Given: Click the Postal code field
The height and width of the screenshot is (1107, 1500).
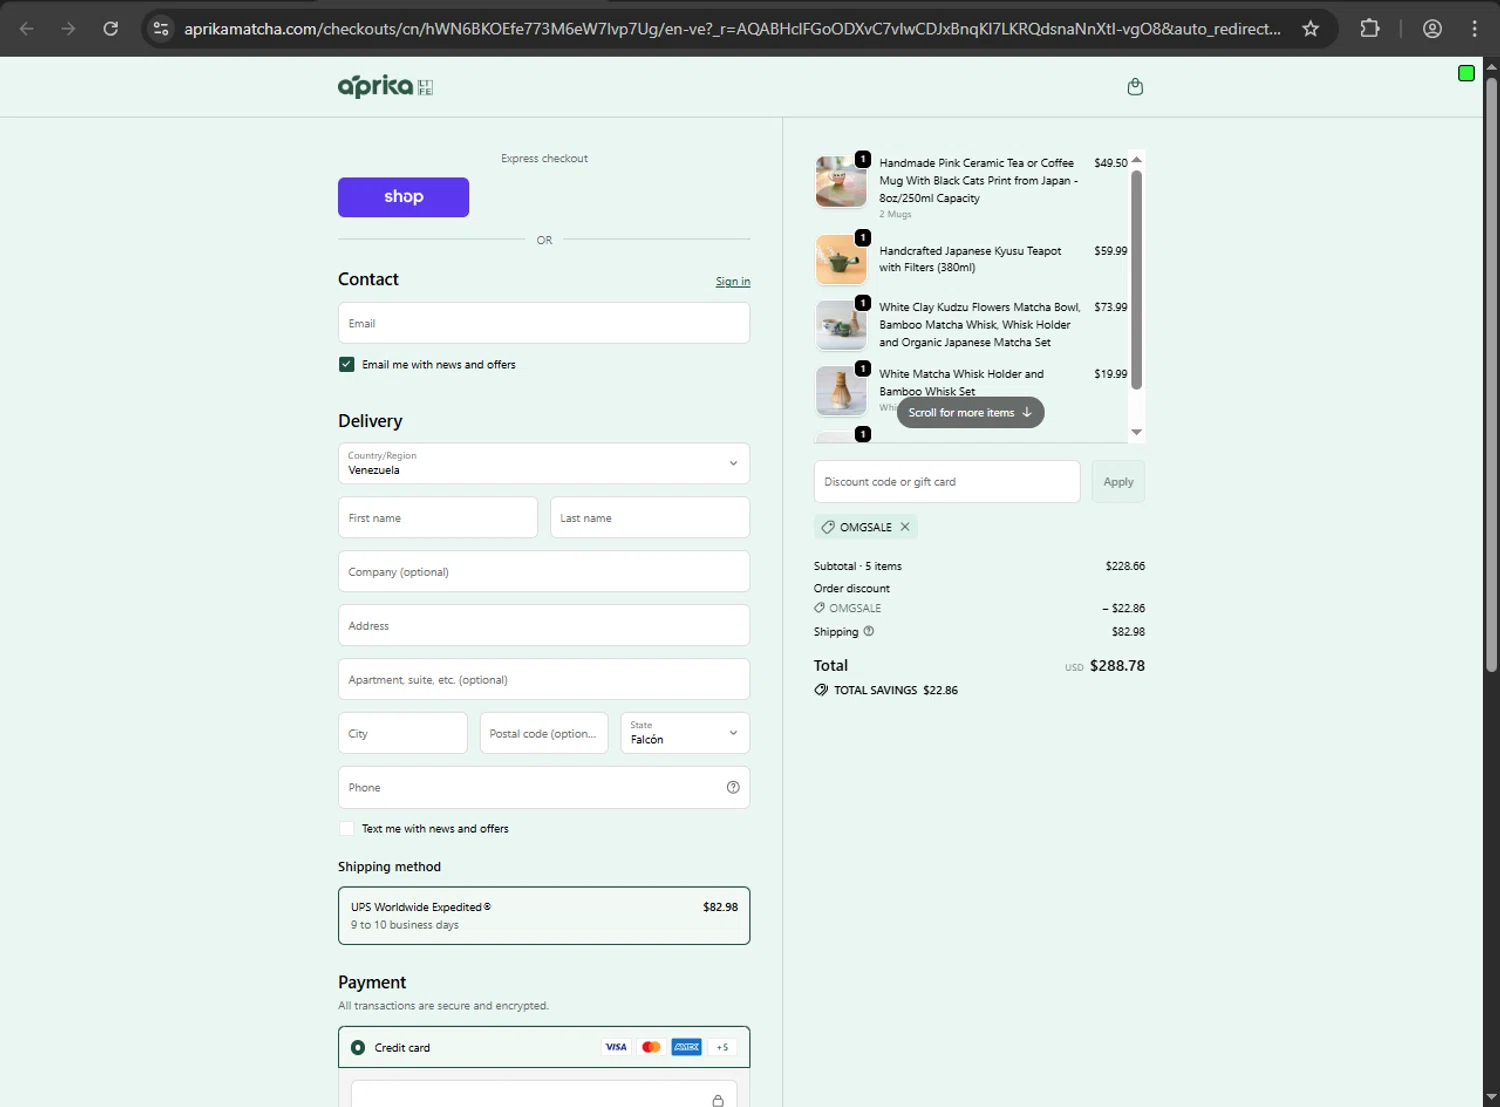Looking at the screenshot, I should (544, 733).
